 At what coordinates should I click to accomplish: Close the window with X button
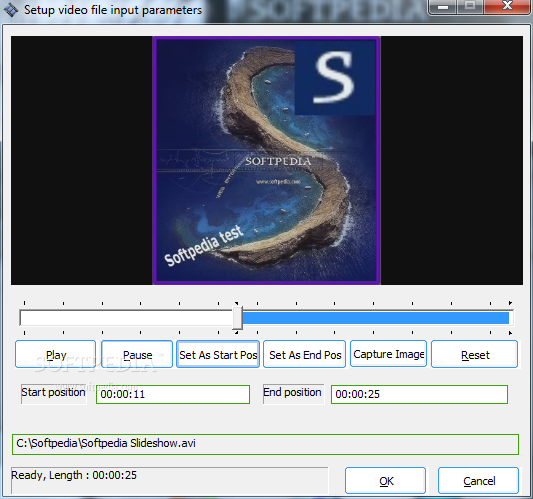pos(507,6)
